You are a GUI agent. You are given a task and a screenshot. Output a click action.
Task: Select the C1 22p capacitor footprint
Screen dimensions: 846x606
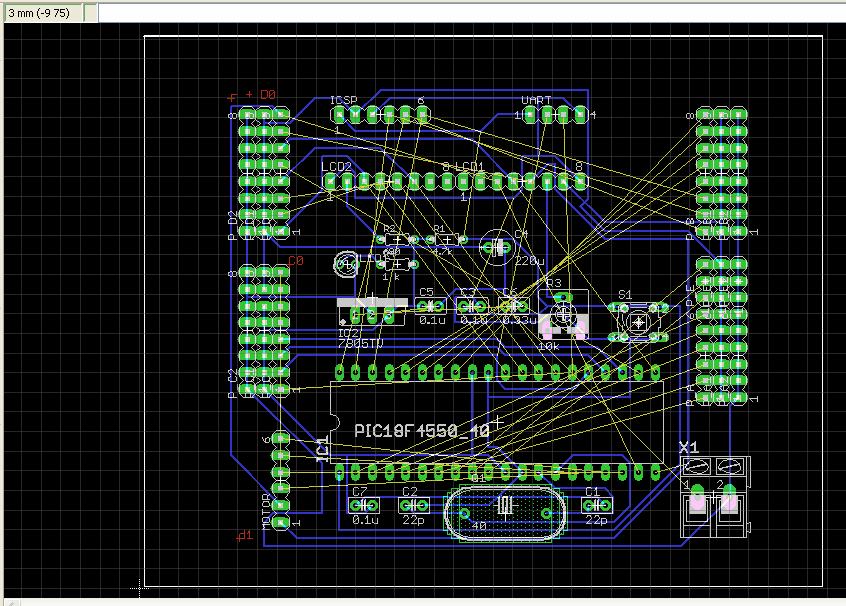tap(597, 506)
